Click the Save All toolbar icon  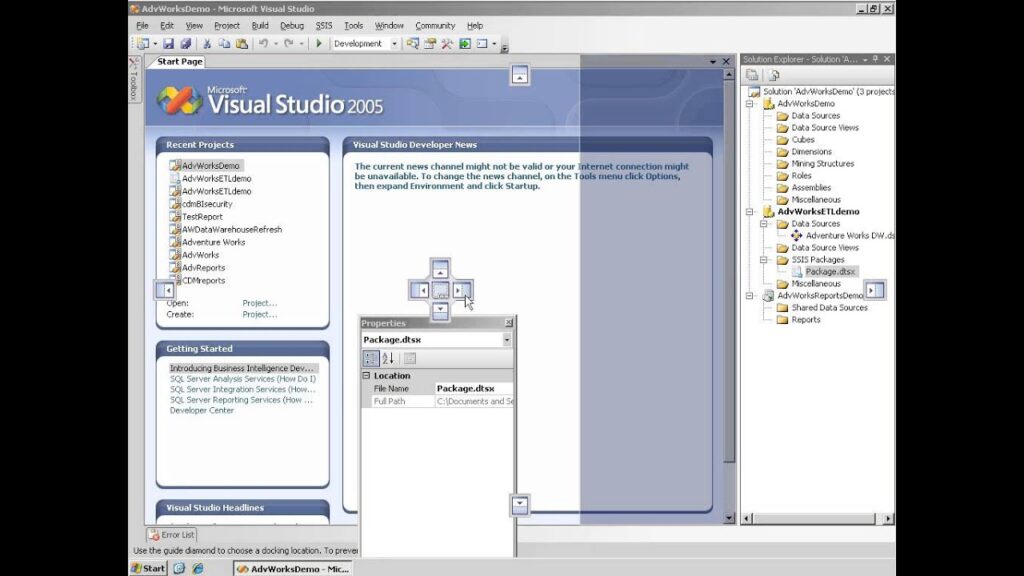tap(184, 43)
